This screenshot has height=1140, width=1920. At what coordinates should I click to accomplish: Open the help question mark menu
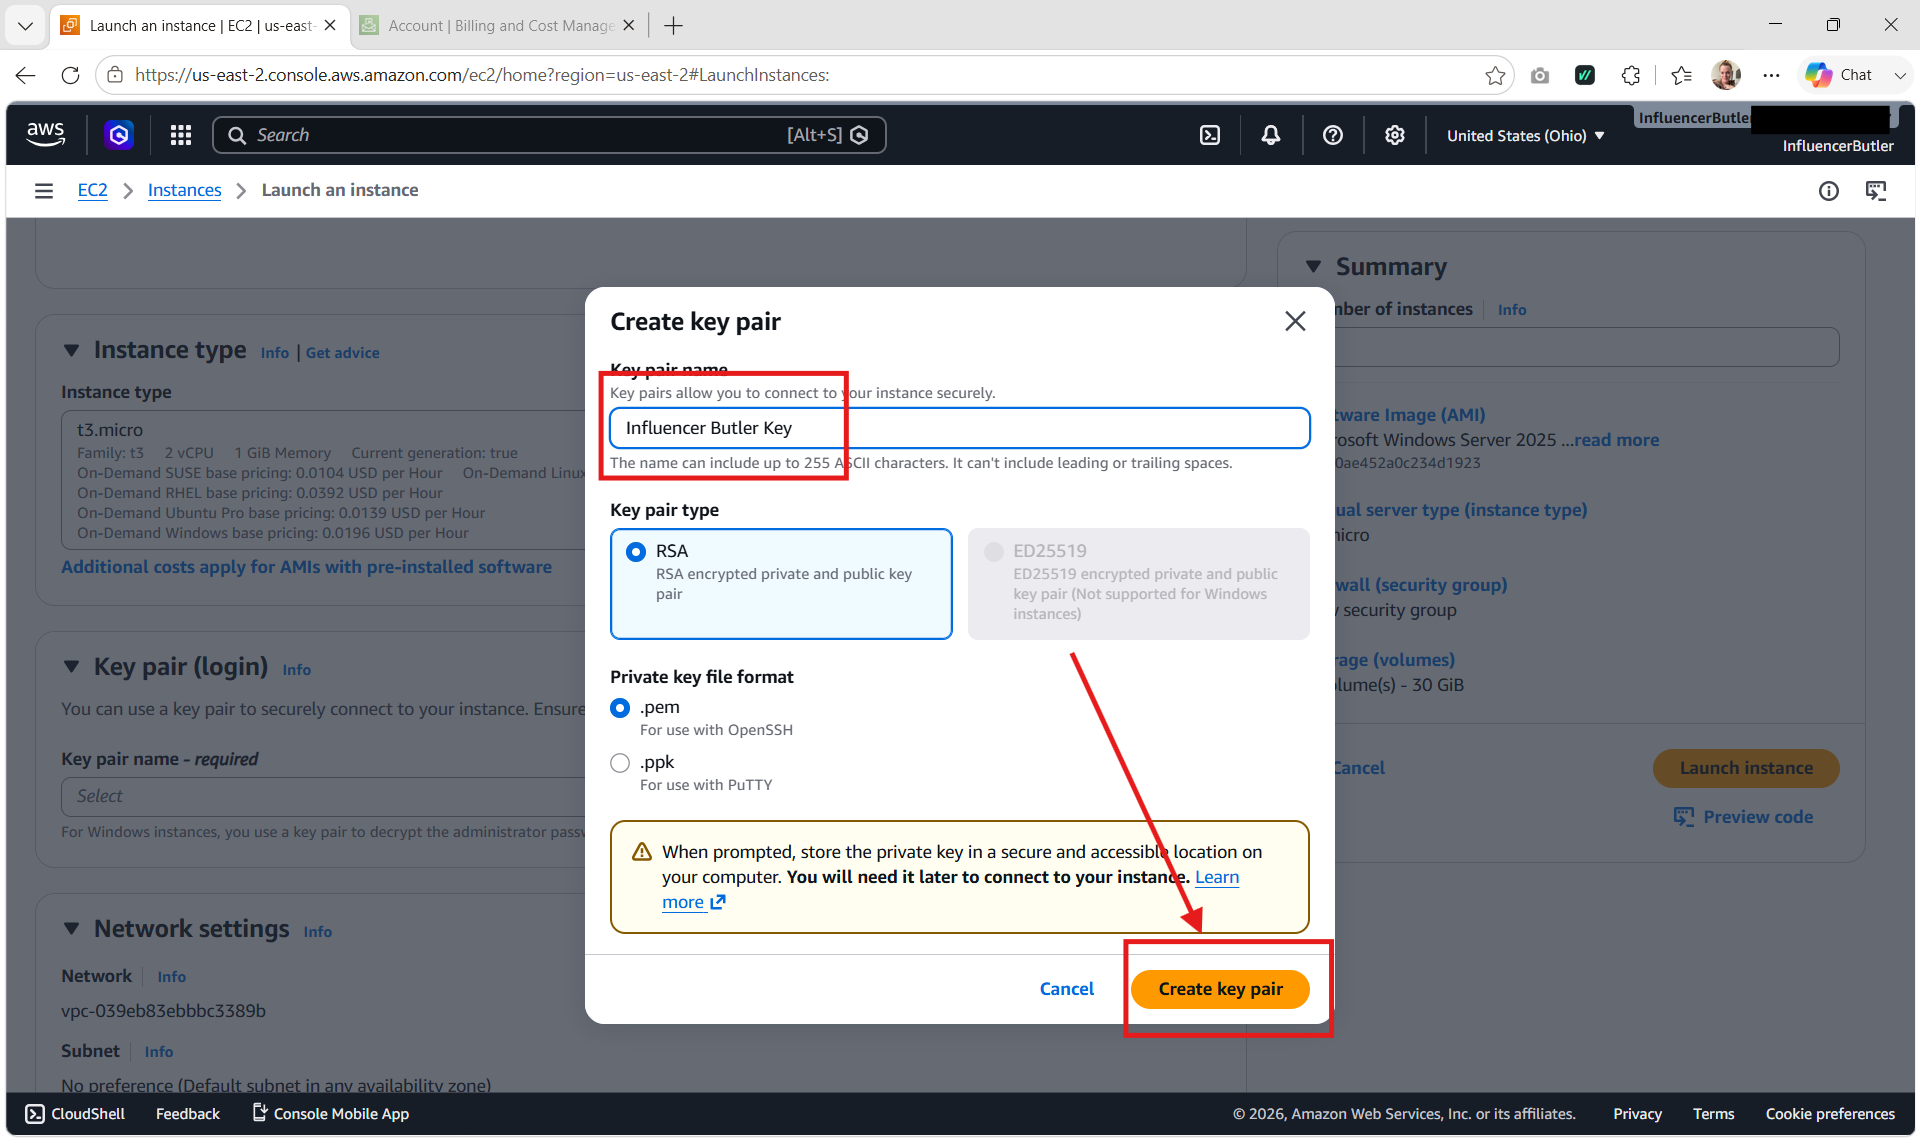(x=1333, y=135)
